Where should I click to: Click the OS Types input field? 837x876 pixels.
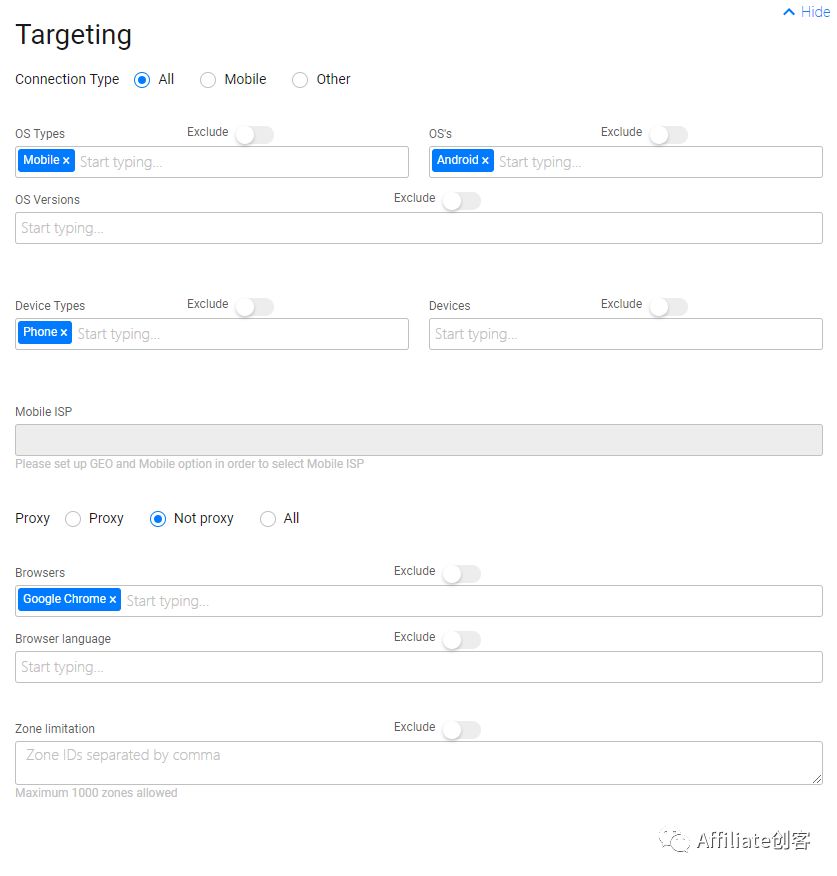pos(212,162)
